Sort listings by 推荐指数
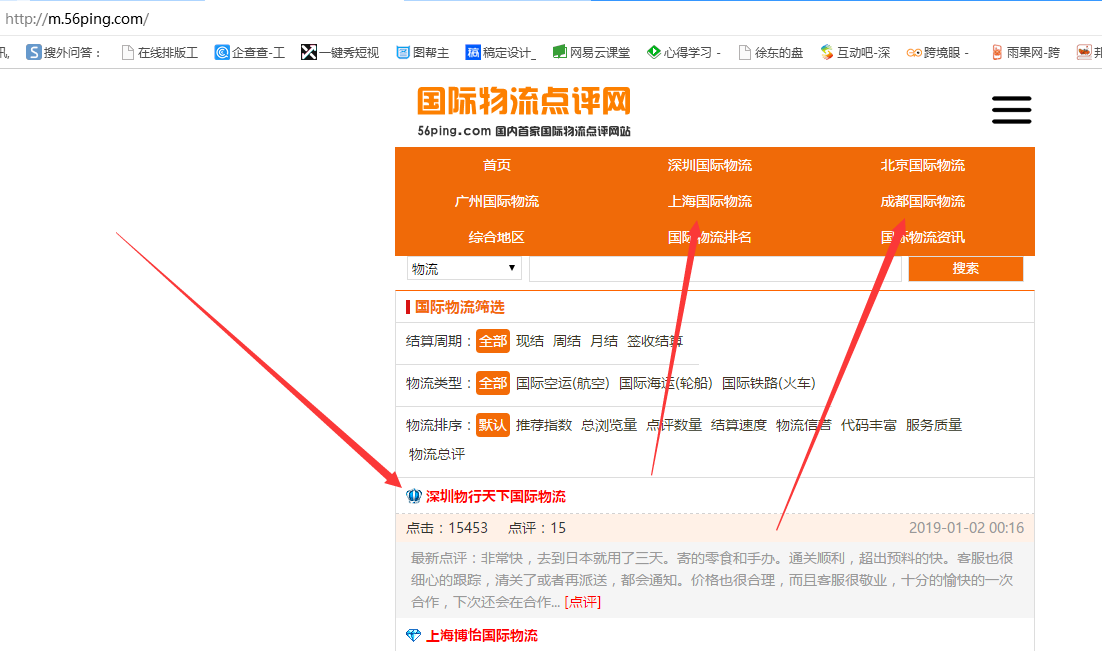The height and width of the screenshot is (651, 1102). (544, 425)
